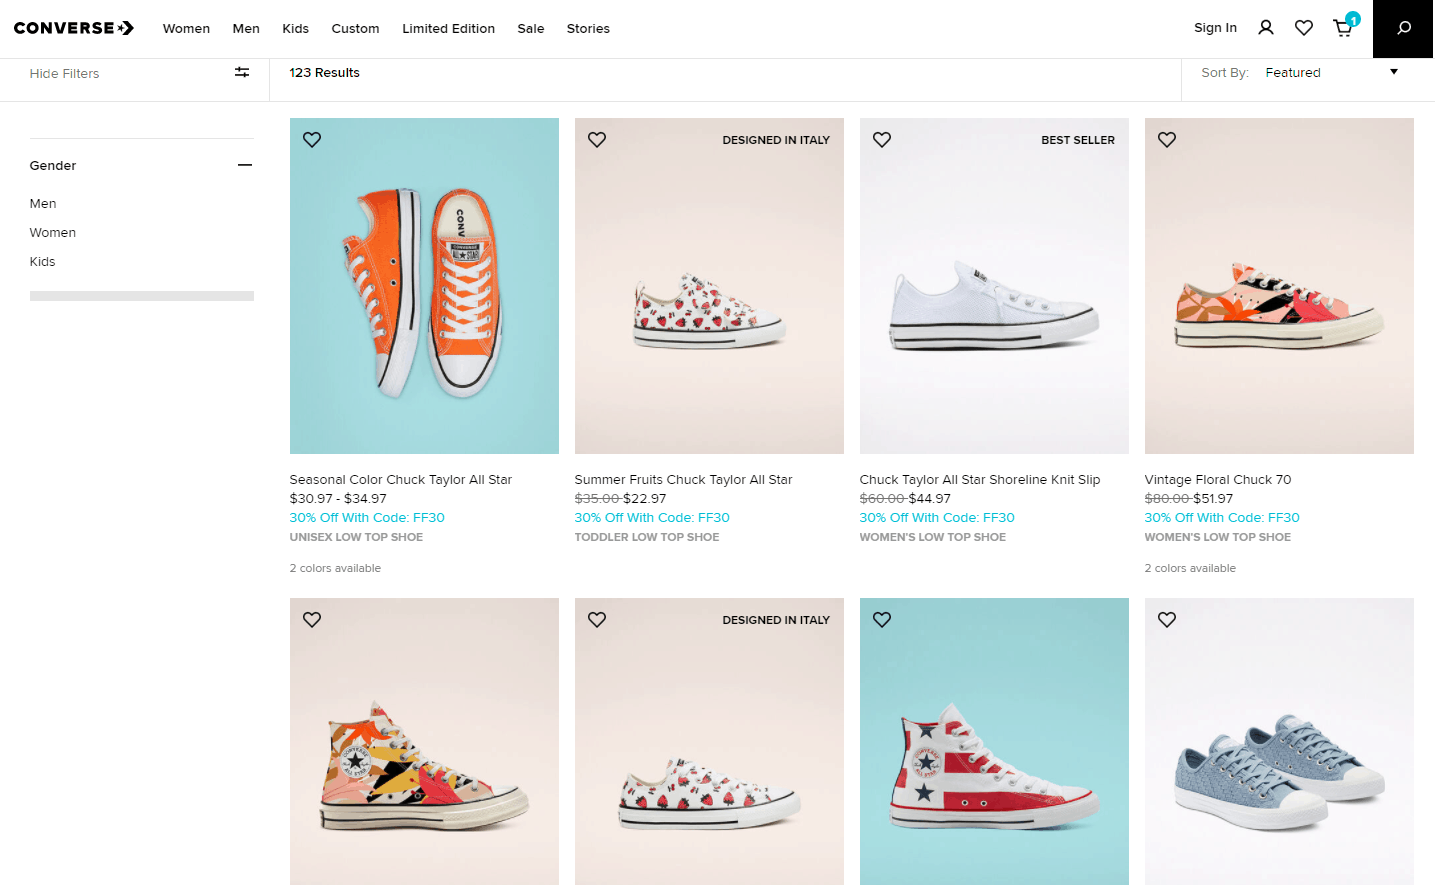Viewport: 1435px width, 885px height.
Task: Click the UNISEX LOW TOP SHOE label
Action: click(x=356, y=537)
